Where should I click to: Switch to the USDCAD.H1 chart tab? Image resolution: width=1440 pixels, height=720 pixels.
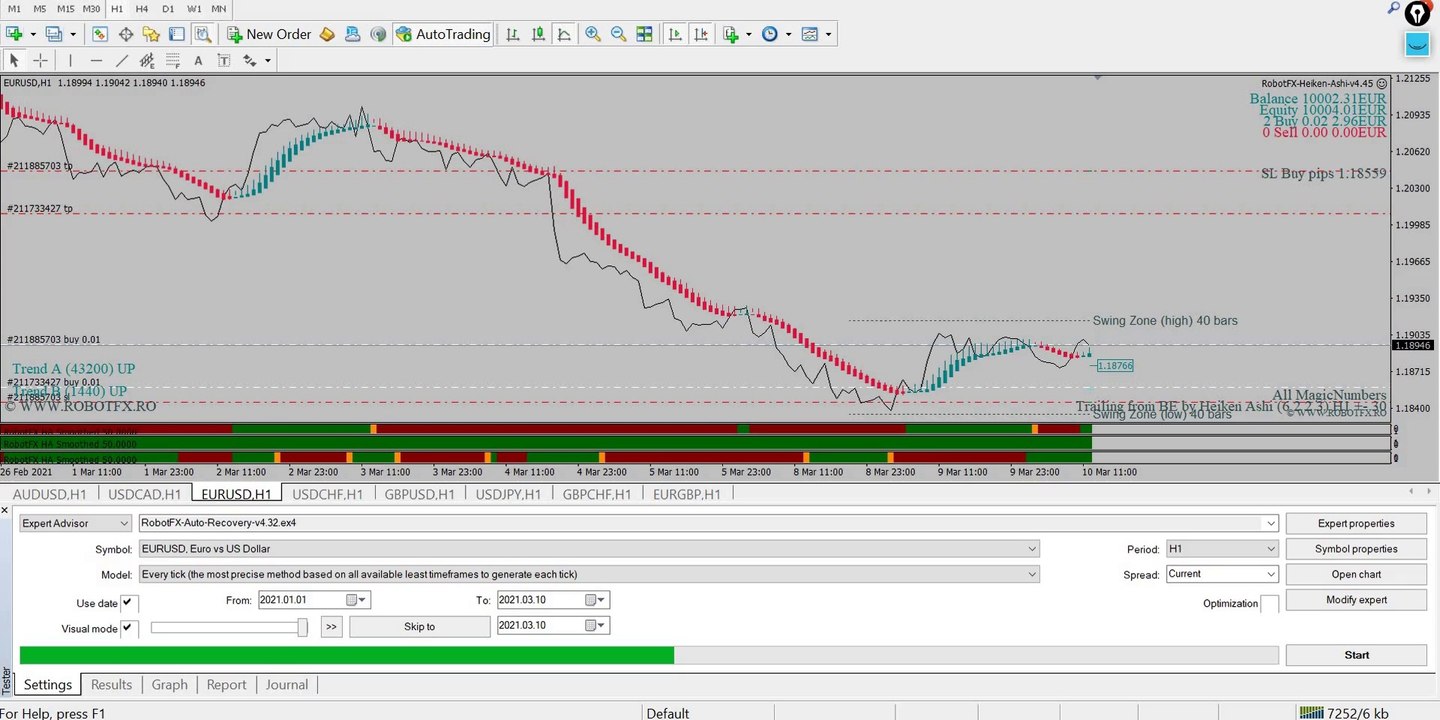tap(145, 494)
